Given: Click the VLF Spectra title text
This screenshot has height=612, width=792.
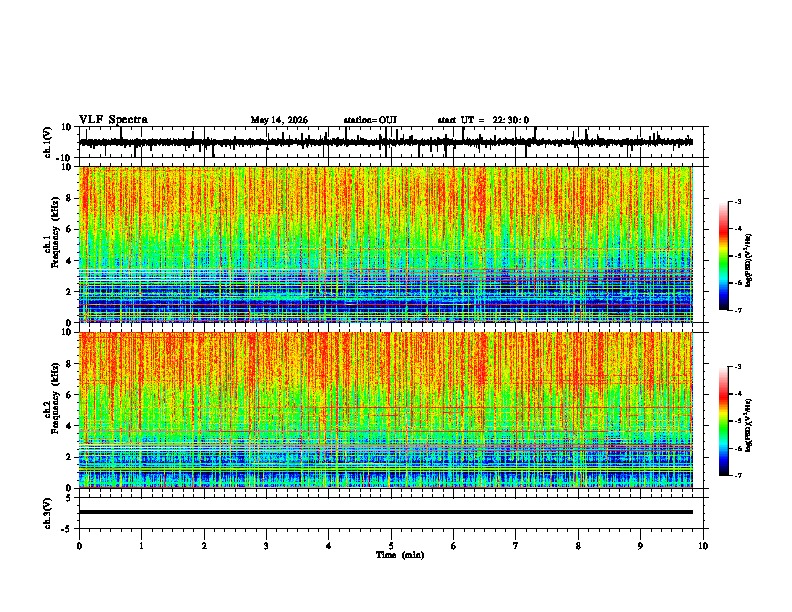Looking at the screenshot, I should (113, 120).
